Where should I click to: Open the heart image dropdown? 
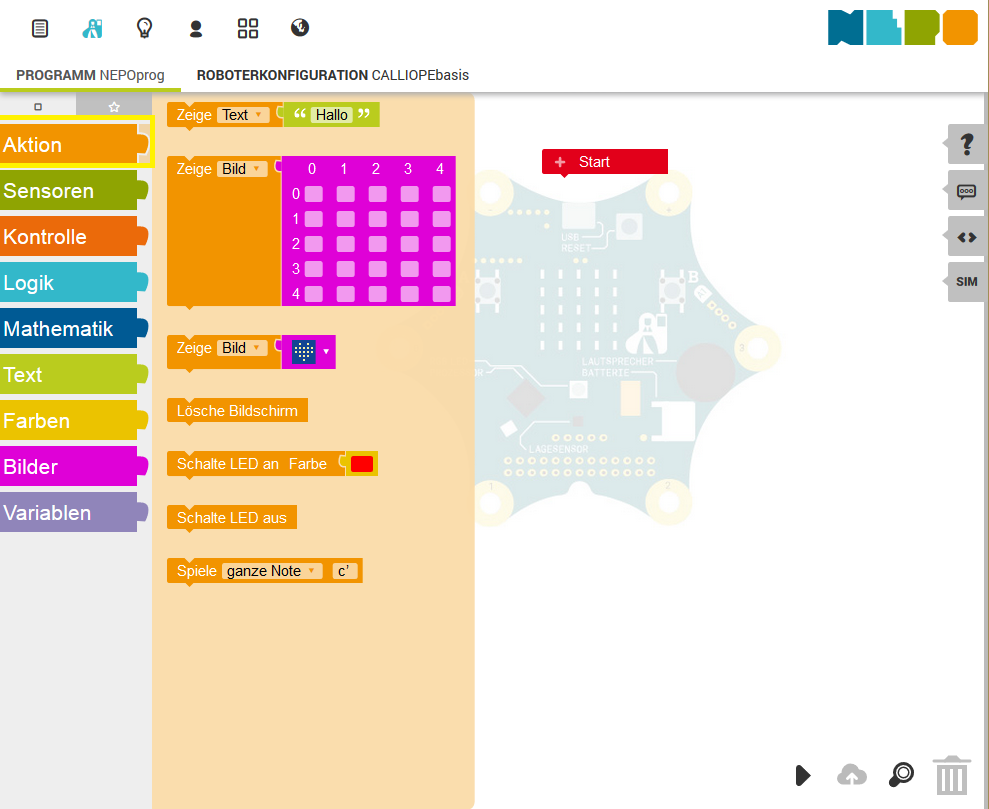click(312, 351)
